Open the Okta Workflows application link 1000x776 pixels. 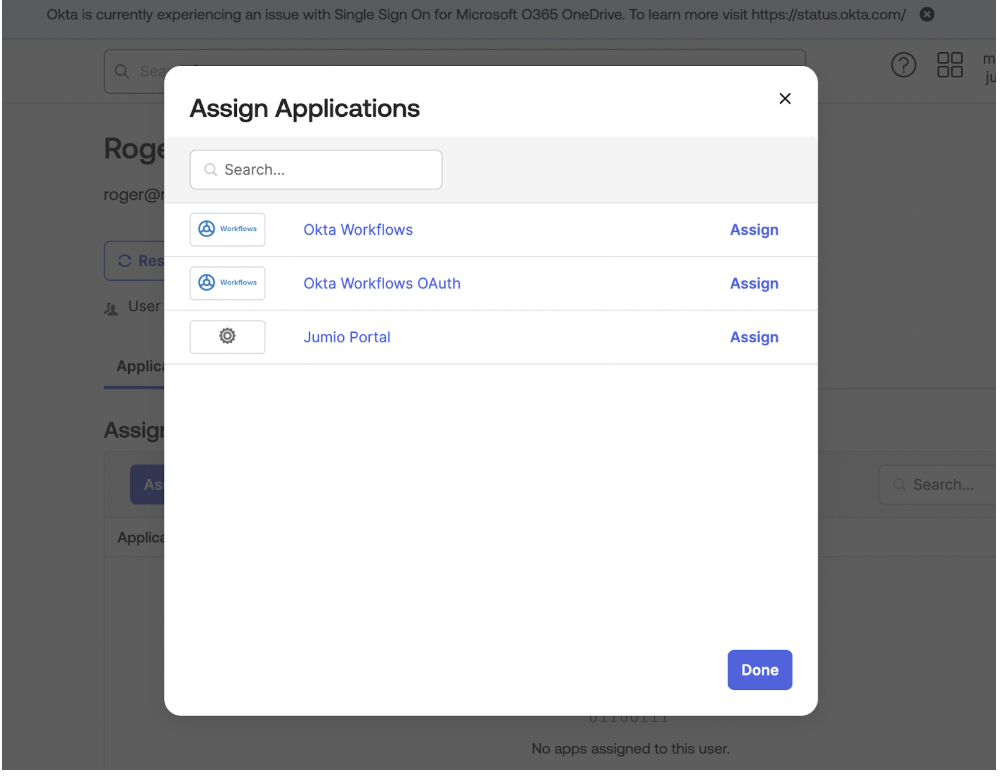point(358,230)
